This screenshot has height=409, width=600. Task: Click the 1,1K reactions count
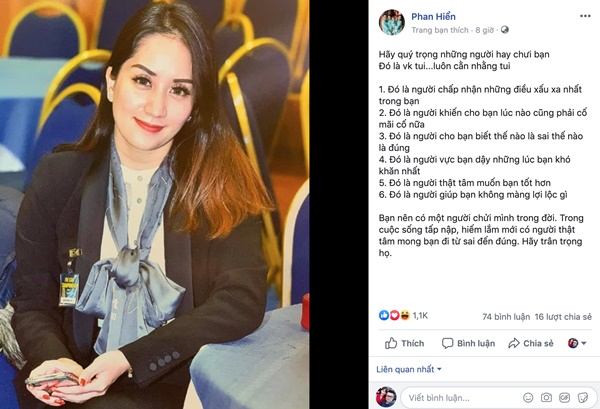pos(420,316)
